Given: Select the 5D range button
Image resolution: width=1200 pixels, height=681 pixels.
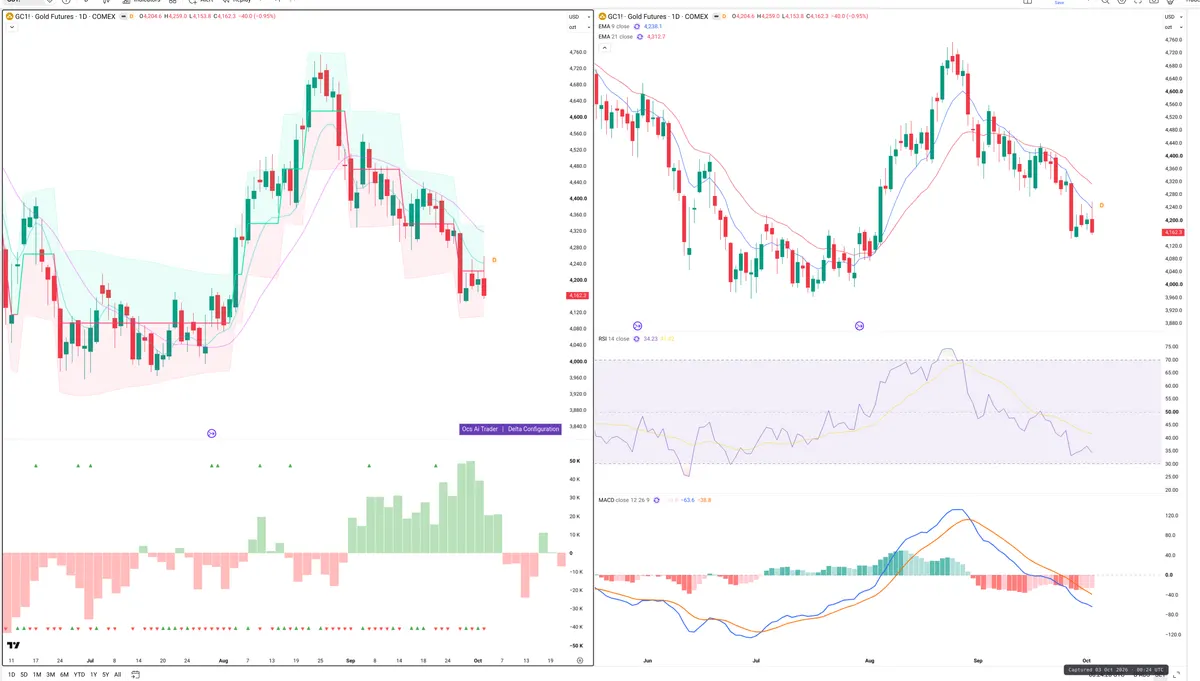Looking at the screenshot, I should (25, 675).
